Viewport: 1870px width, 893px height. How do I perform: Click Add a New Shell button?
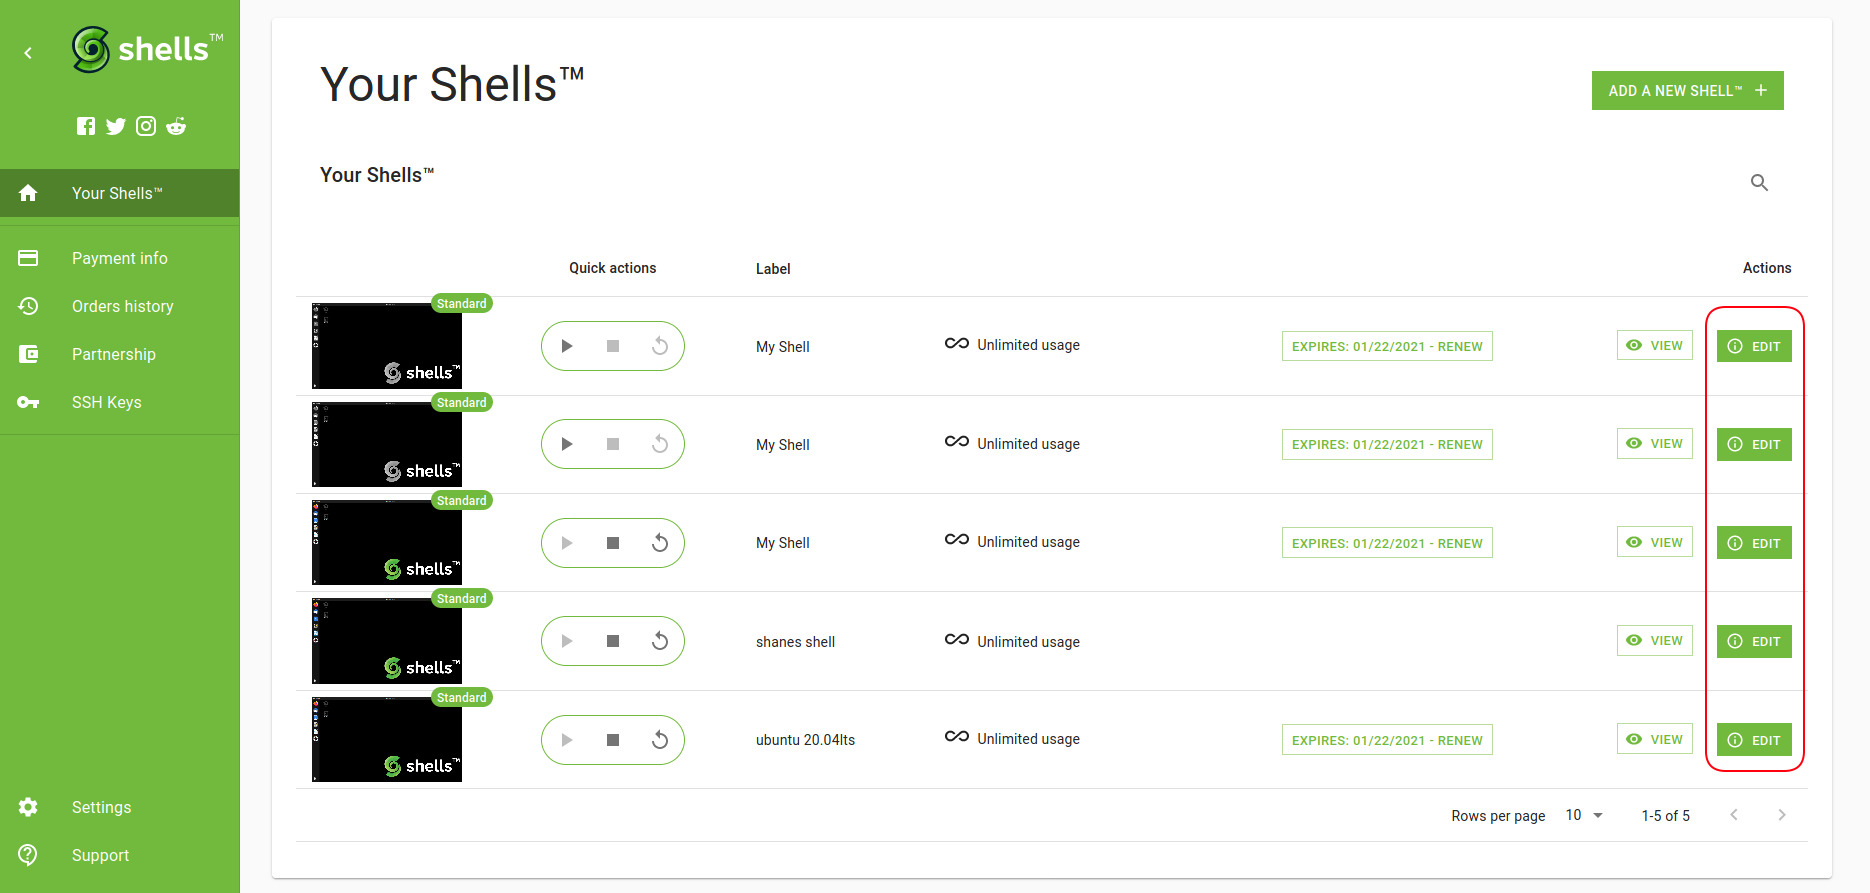click(x=1687, y=91)
